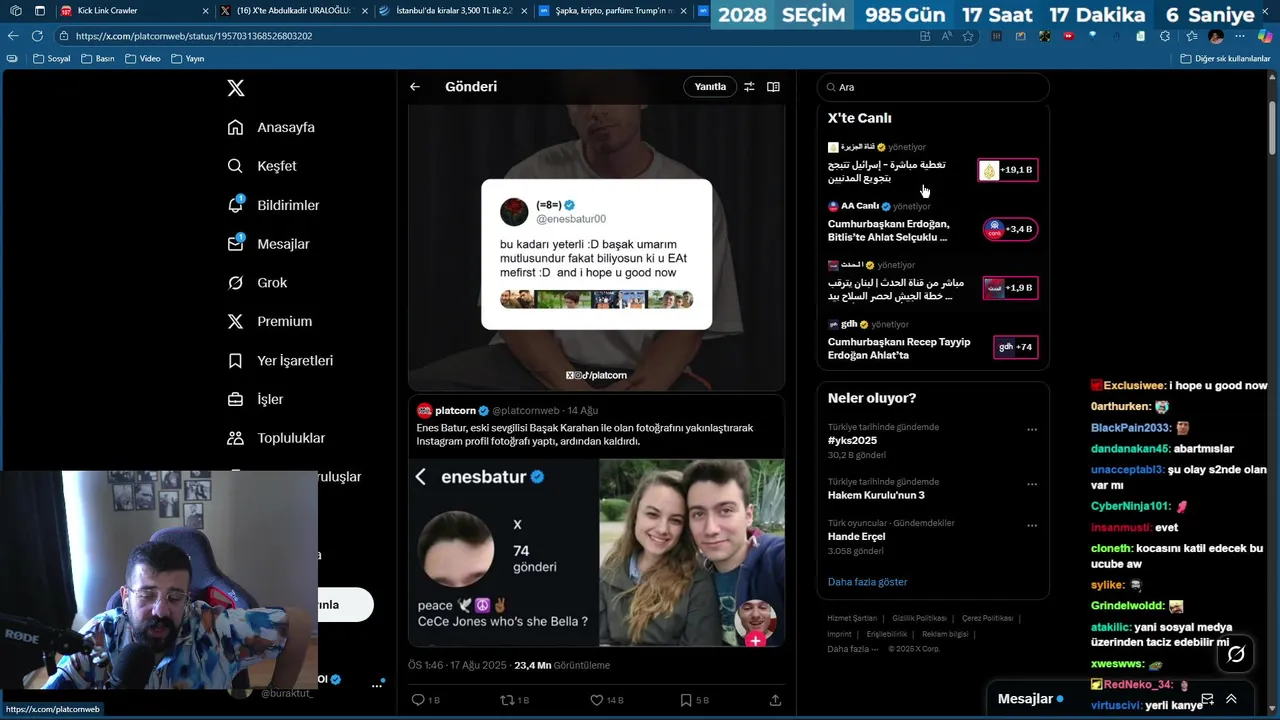Click the back arrow next to Gönderi
This screenshot has width=1280, height=720.
415,87
